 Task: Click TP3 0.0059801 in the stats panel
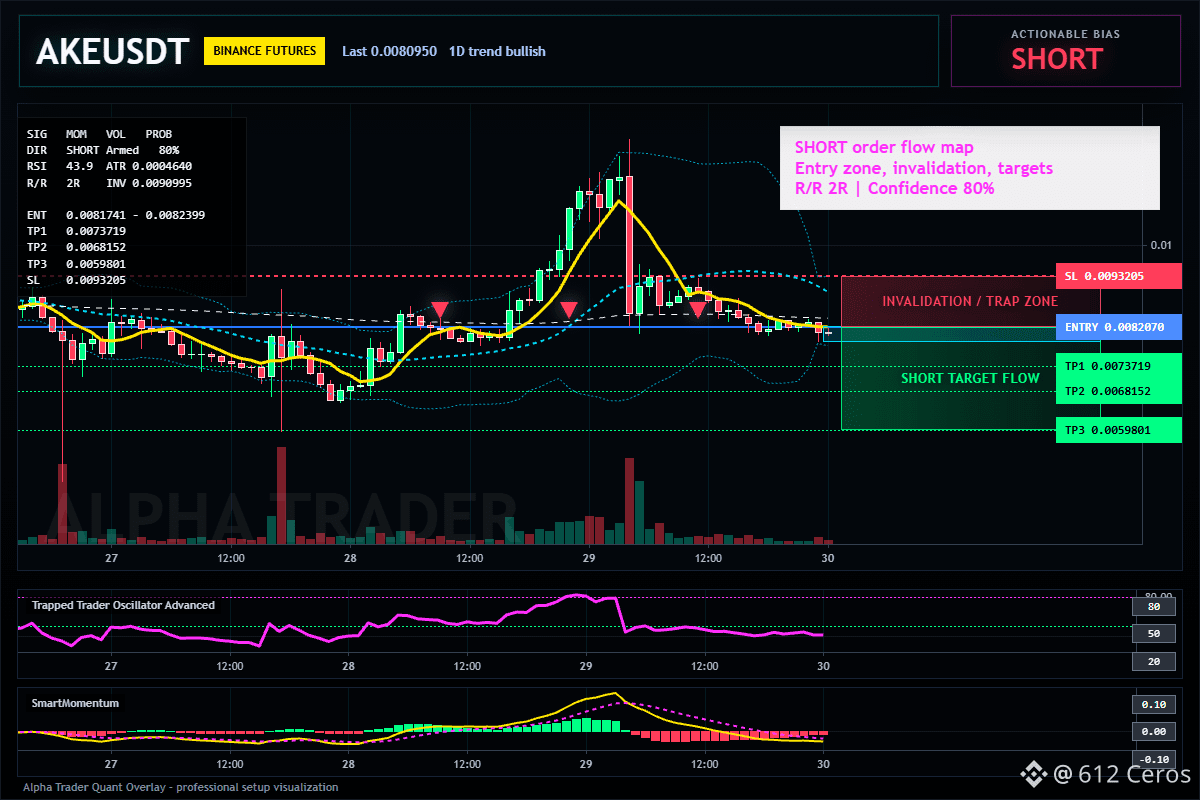77,264
